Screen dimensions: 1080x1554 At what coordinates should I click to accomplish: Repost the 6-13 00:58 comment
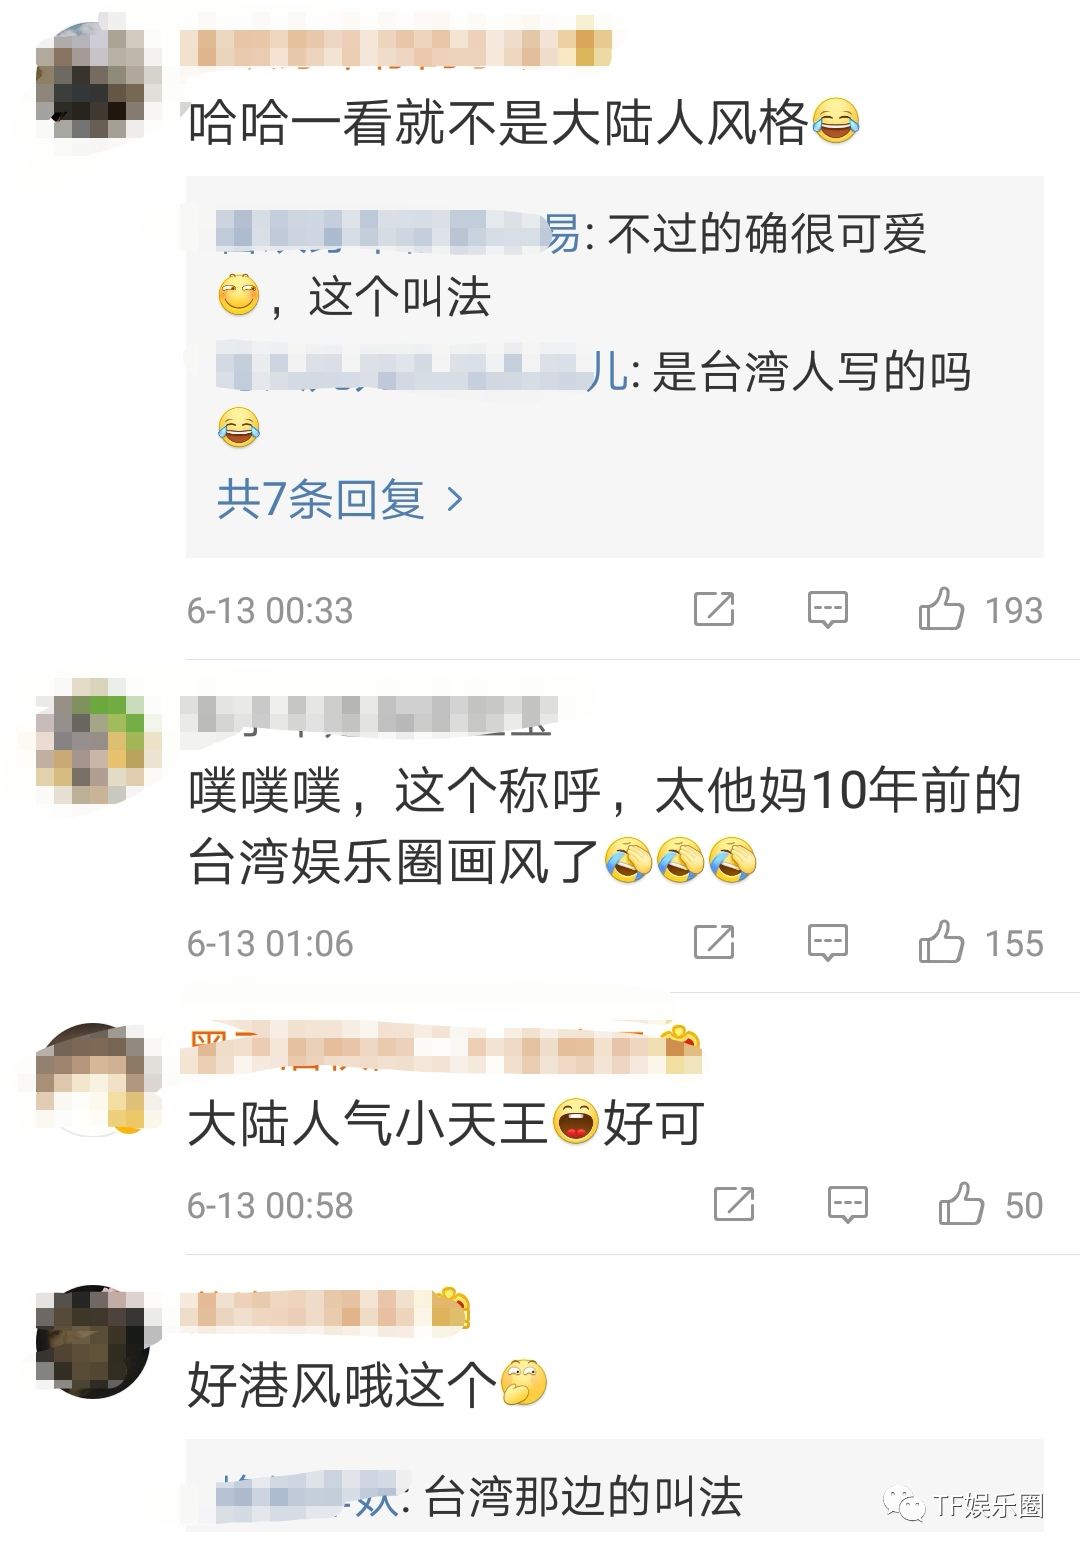coord(734,1204)
